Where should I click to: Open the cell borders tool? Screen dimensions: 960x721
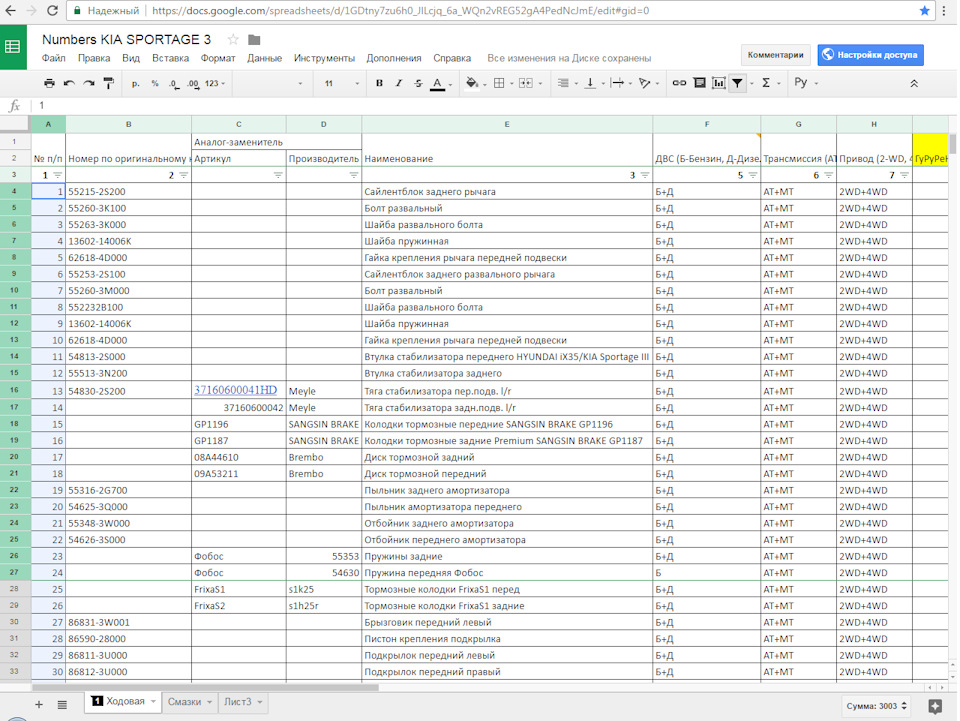pyautogui.click(x=500, y=83)
